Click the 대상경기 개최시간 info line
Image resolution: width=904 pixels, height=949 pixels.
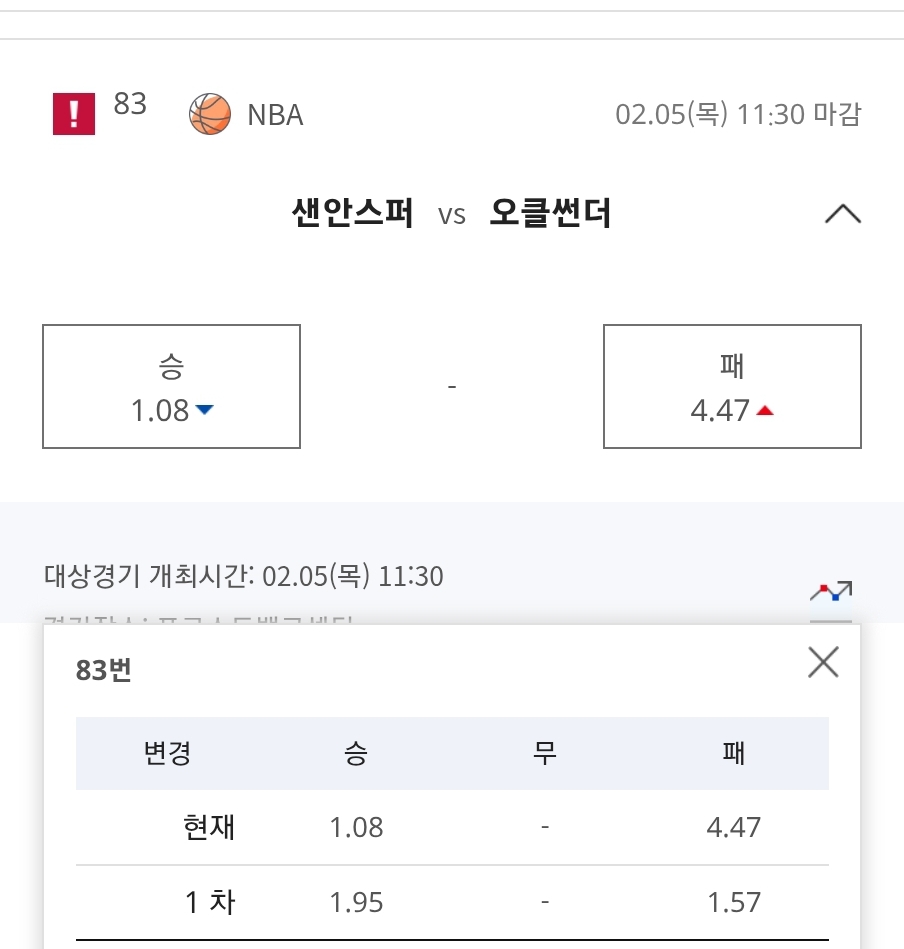(x=243, y=577)
